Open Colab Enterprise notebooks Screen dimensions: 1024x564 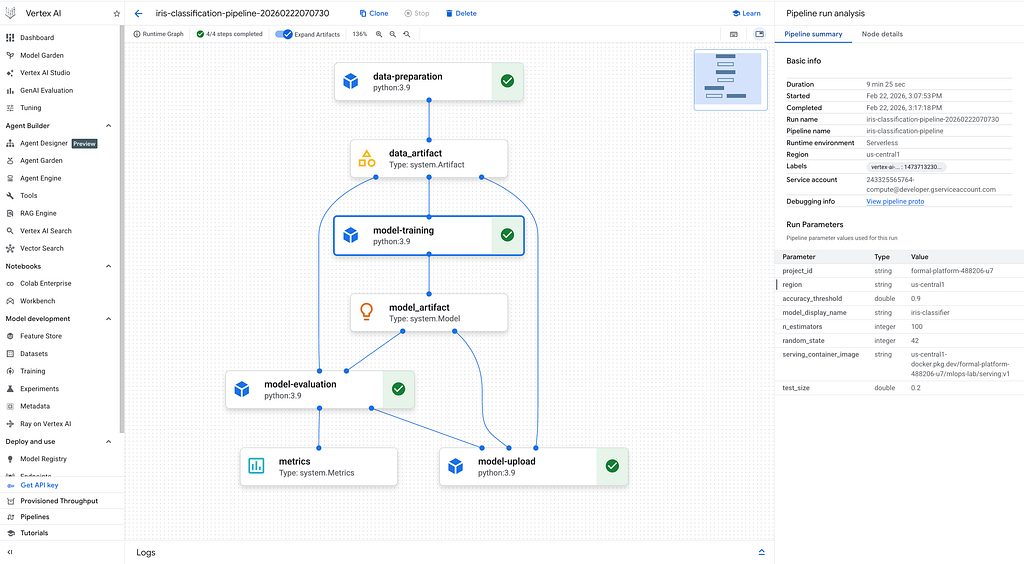click(46, 284)
